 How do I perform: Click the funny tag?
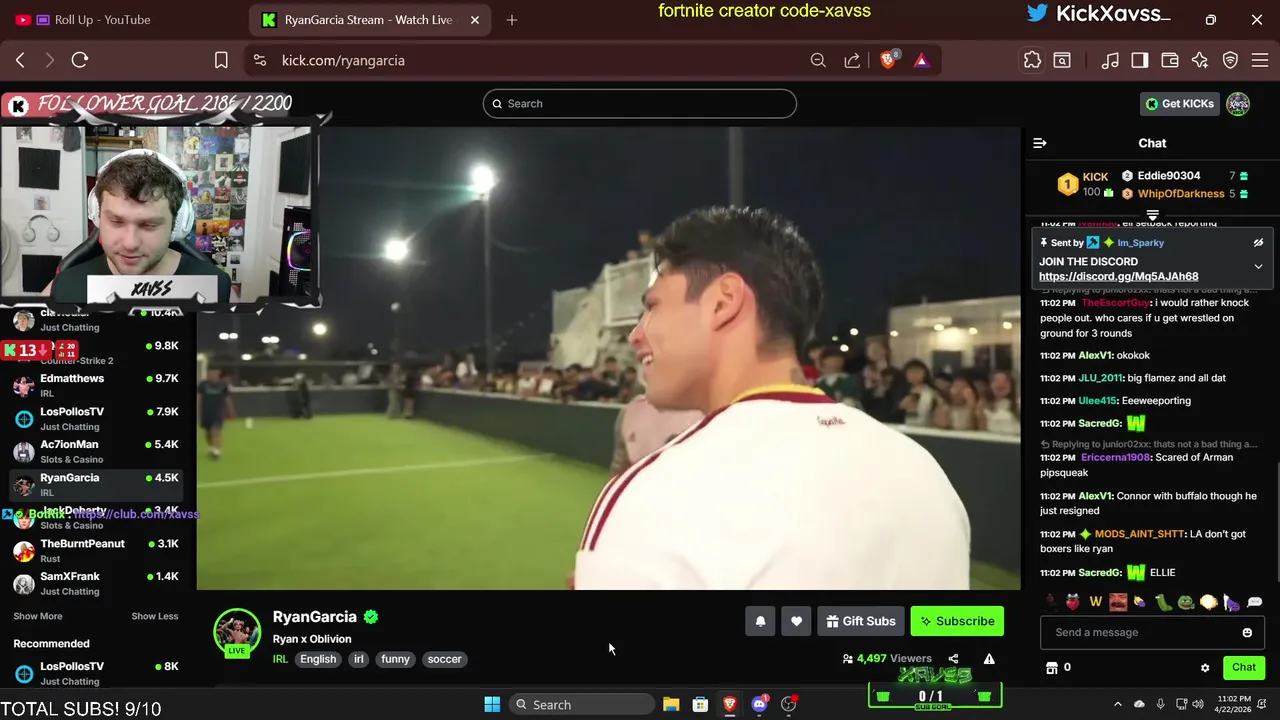tap(395, 659)
